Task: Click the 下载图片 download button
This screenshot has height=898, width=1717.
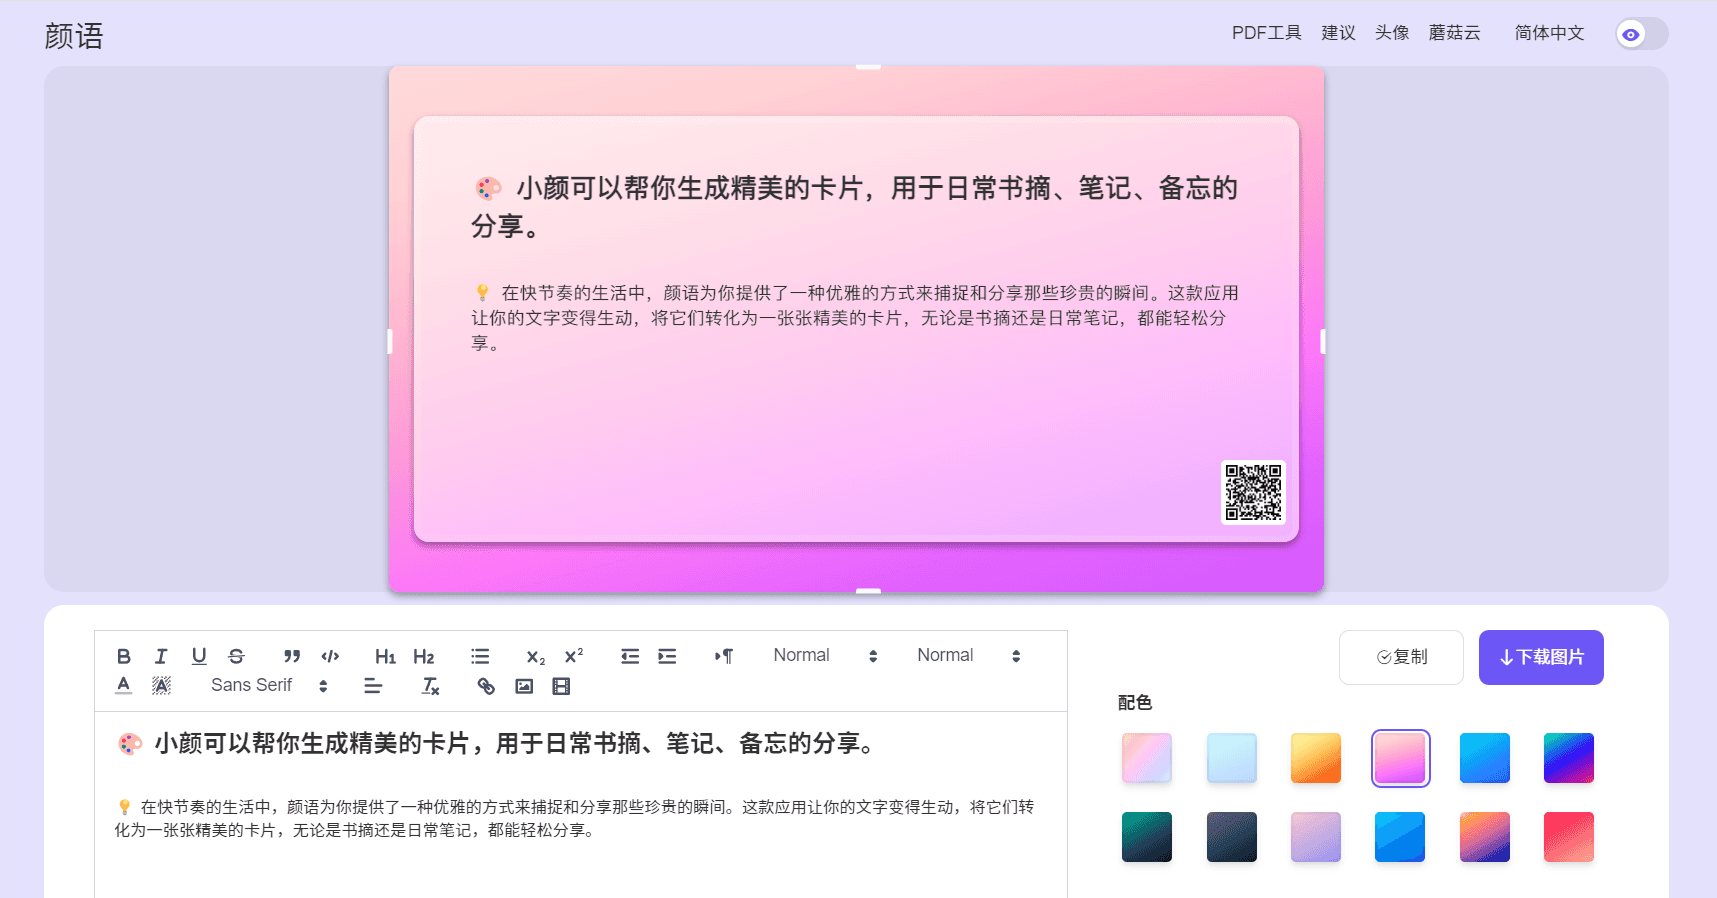Action: point(1541,657)
